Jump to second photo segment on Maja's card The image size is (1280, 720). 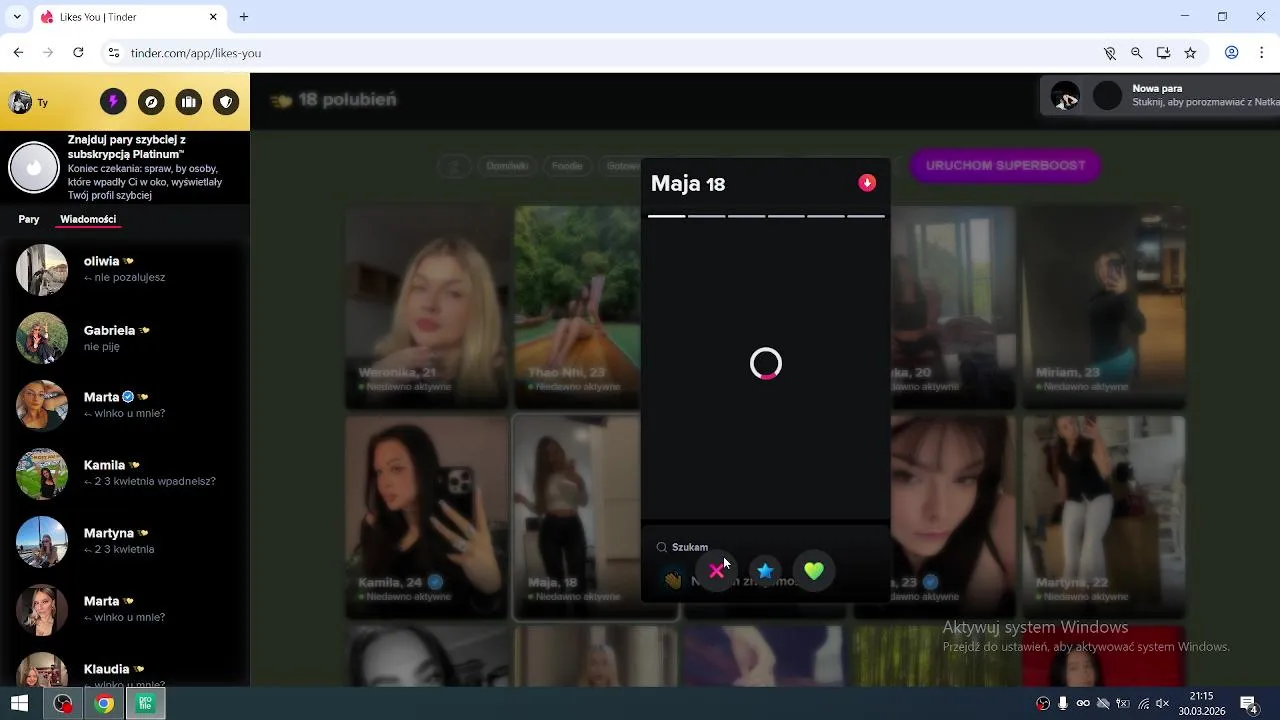pyautogui.click(x=706, y=216)
